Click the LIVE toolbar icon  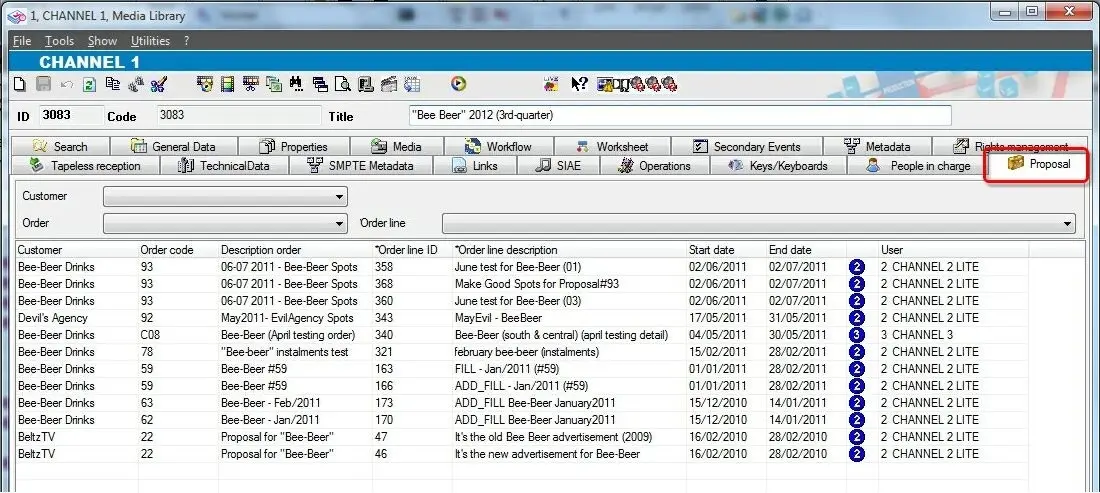[x=553, y=84]
